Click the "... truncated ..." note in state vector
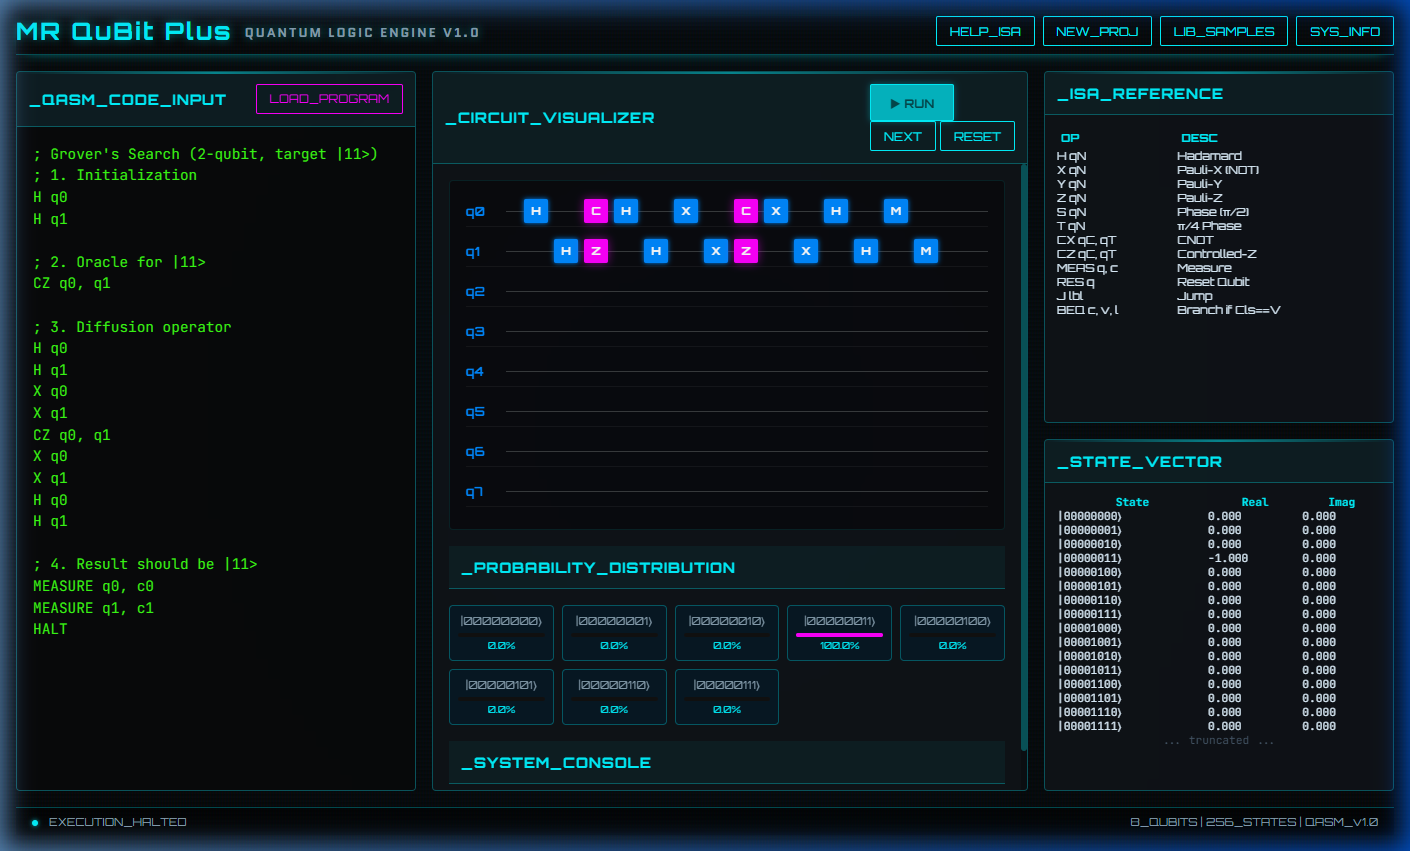 click(x=1219, y=740)
